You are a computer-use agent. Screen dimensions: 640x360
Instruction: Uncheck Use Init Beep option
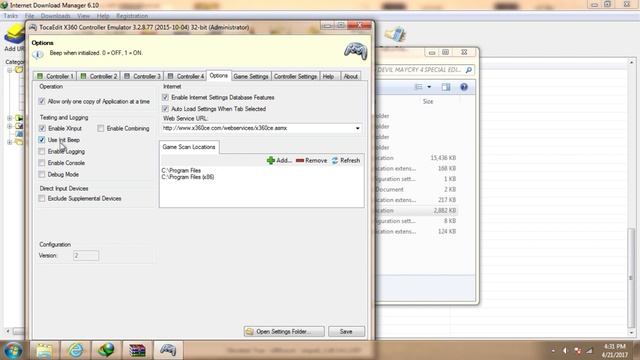point(42,140)
